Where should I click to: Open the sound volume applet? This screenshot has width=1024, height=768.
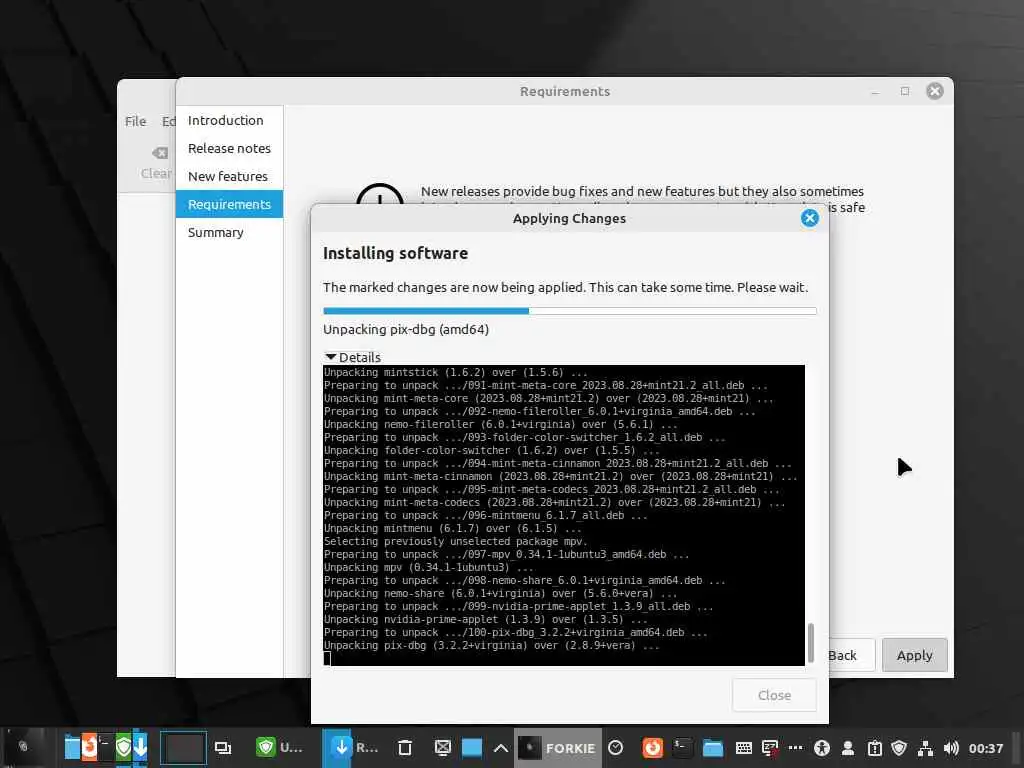952,748
